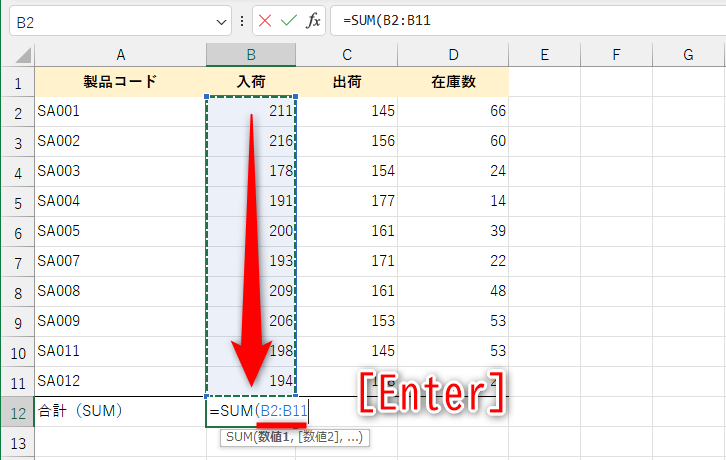Screen dimensions: 726x460
Task: Select row 5 header
Action: (18, 202)
